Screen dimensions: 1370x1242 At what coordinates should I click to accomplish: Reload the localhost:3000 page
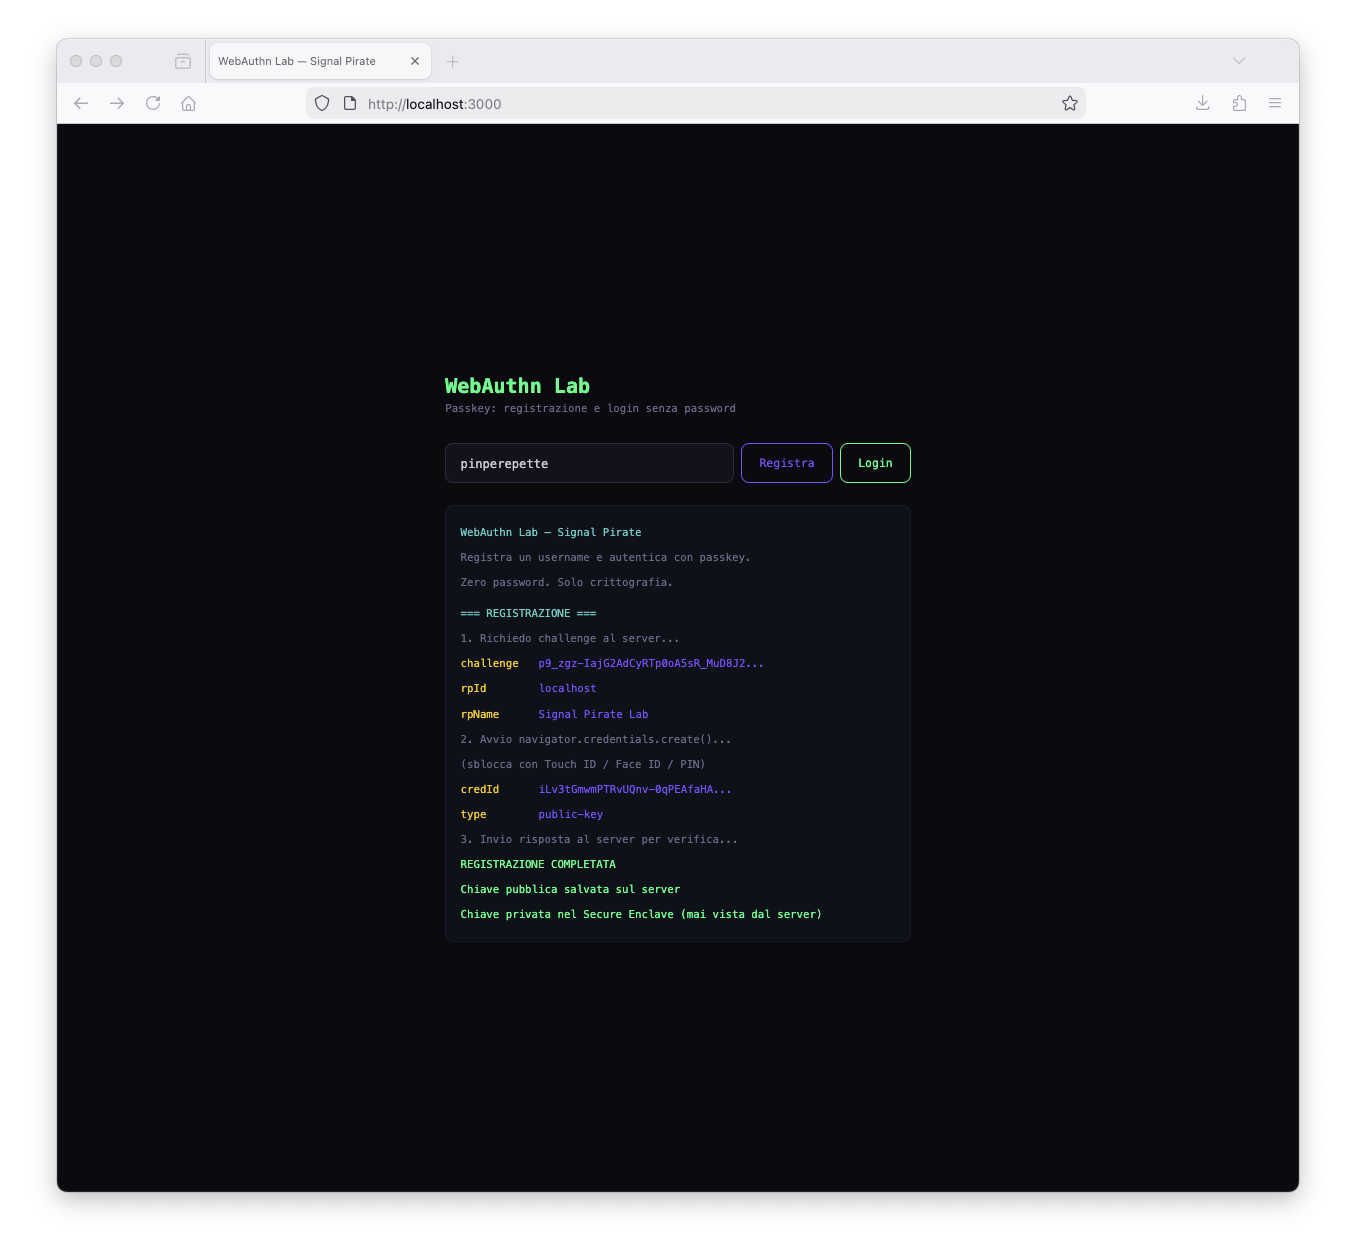(152, 103)
